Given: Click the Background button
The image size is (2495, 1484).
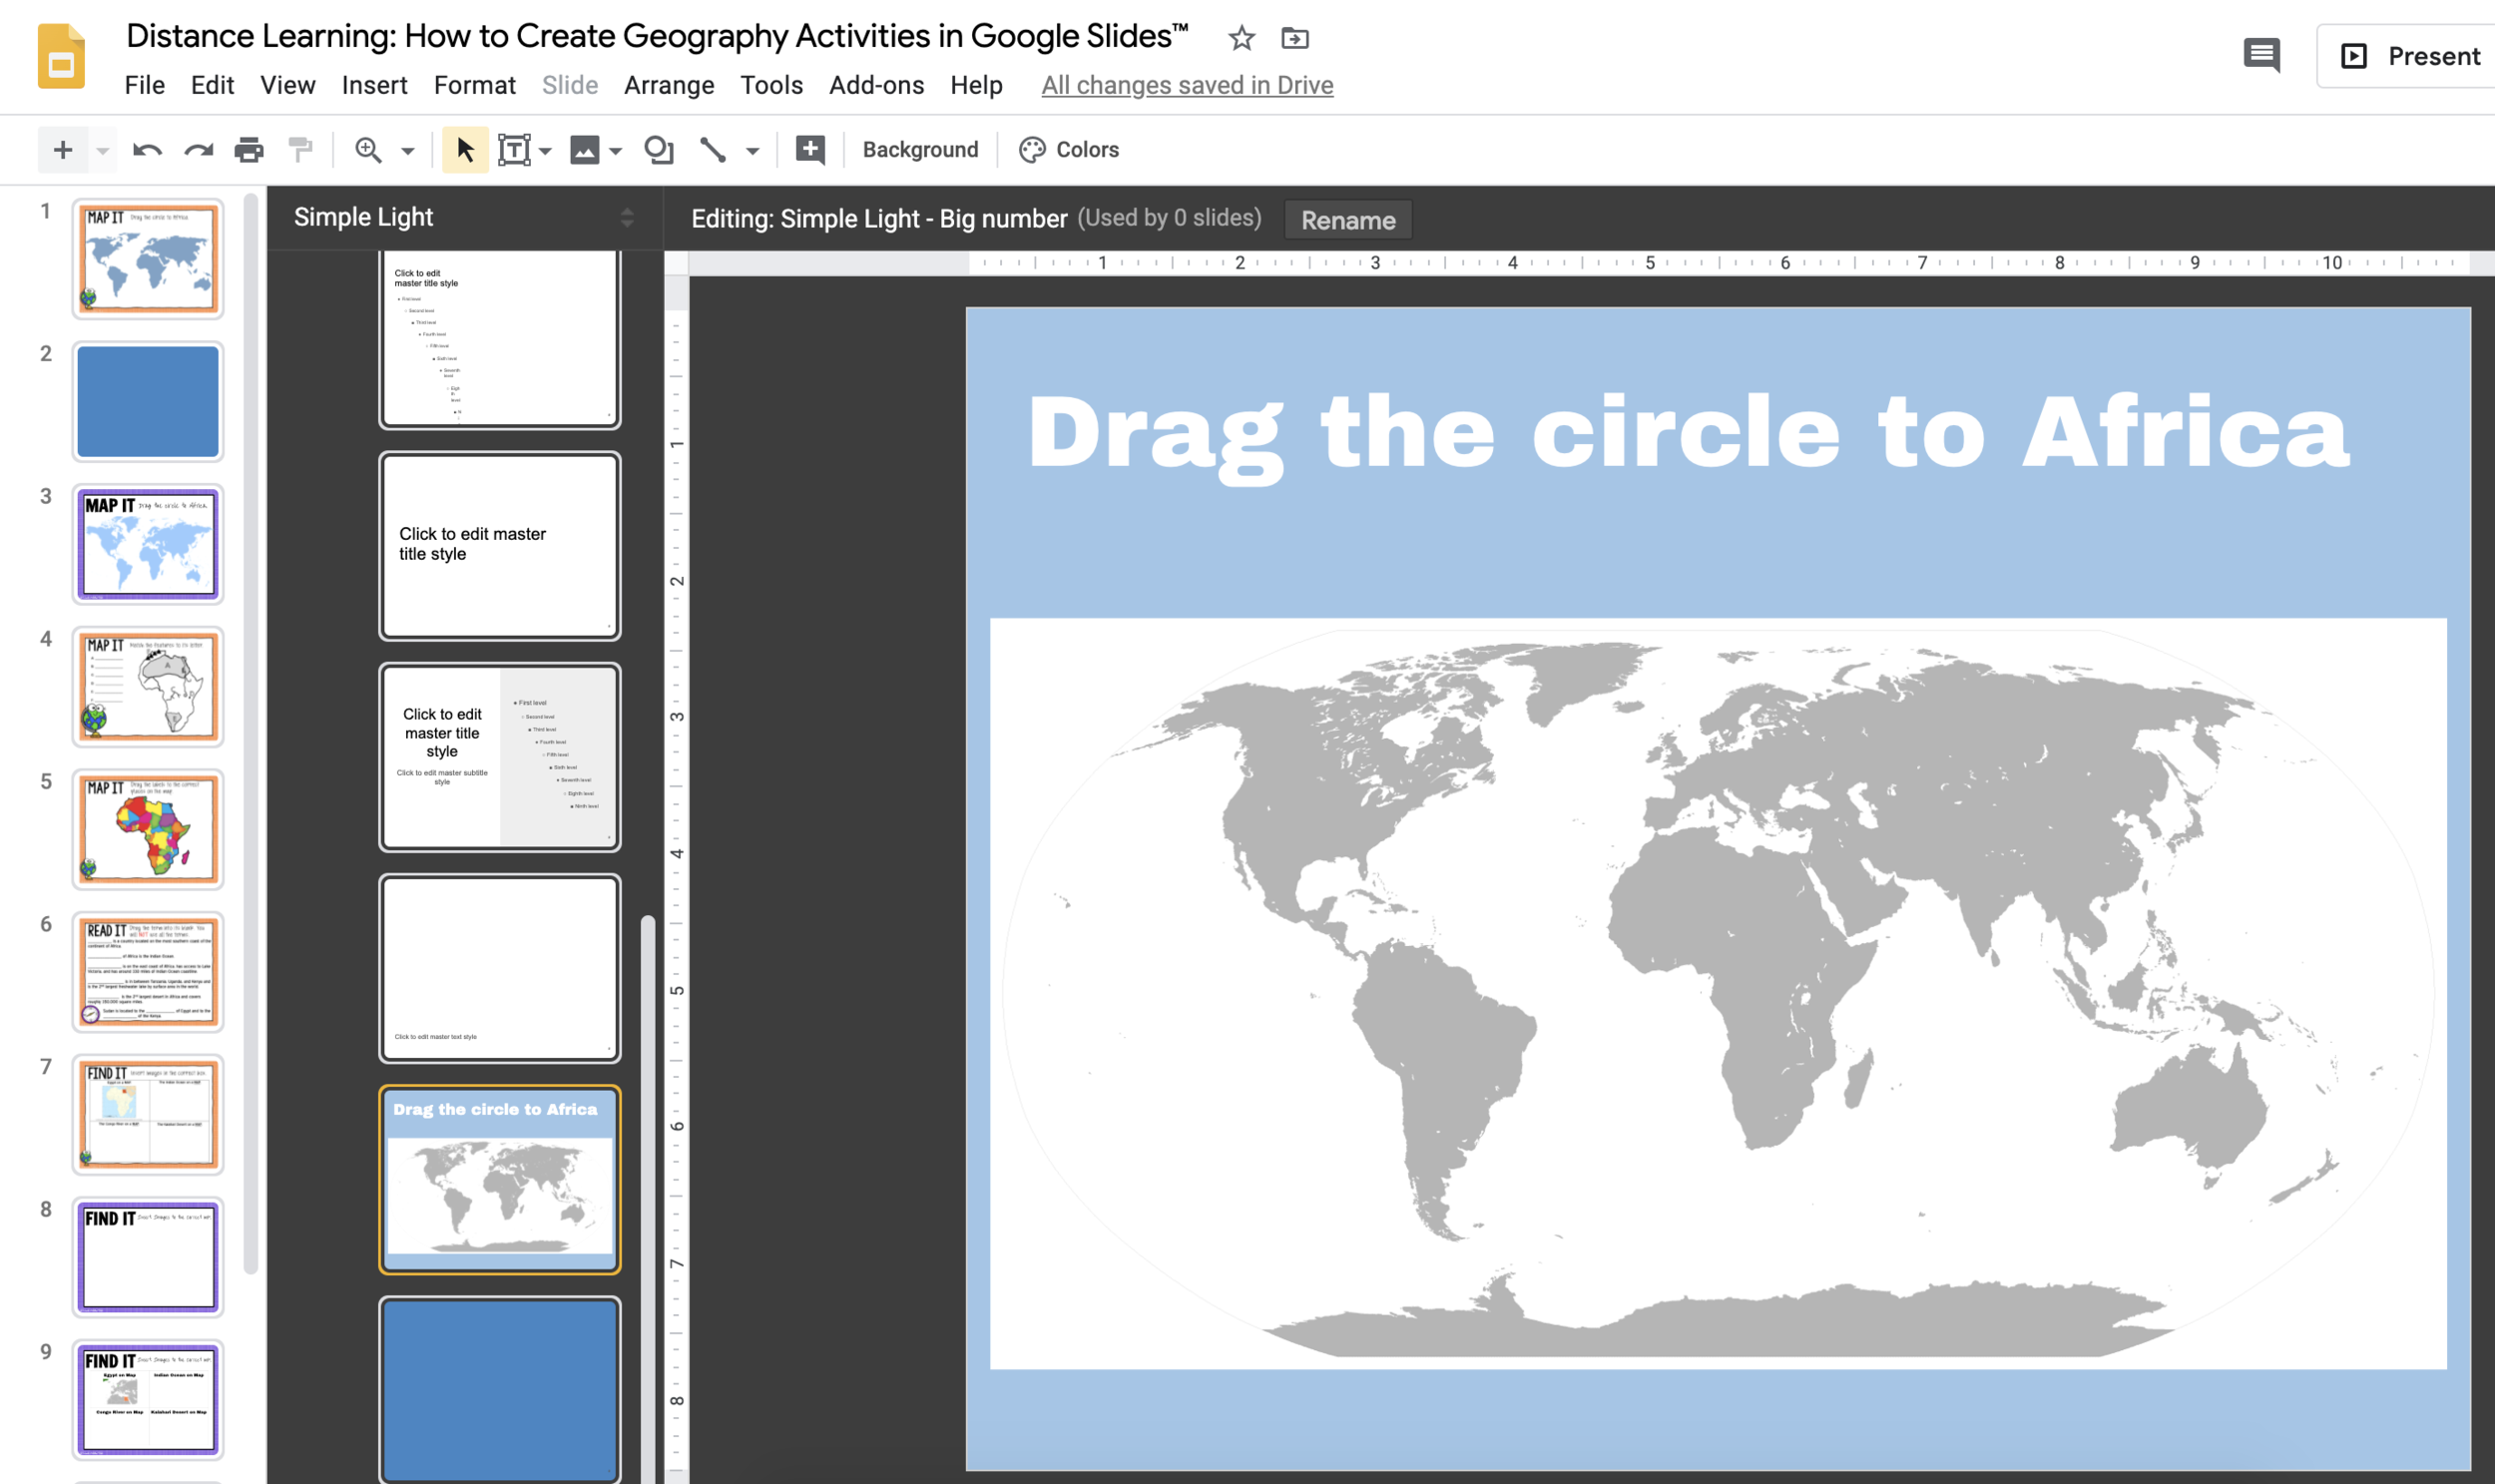Looking at the screenshot, I should (920, 150).
